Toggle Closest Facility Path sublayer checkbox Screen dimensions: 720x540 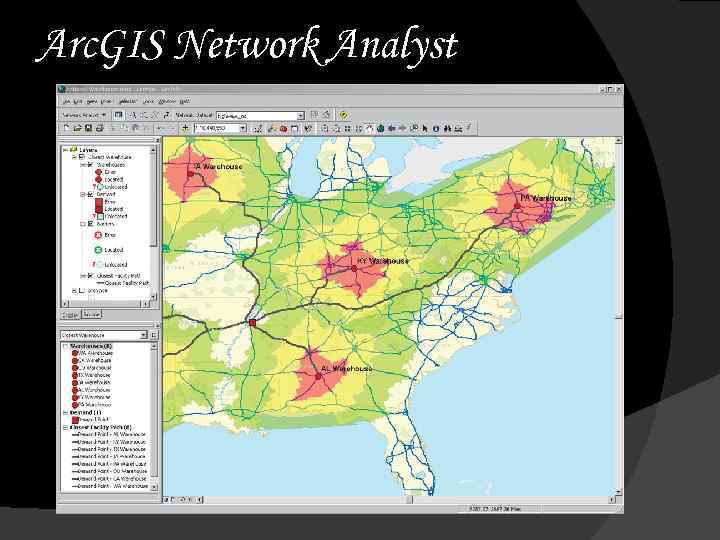[91, 276]
